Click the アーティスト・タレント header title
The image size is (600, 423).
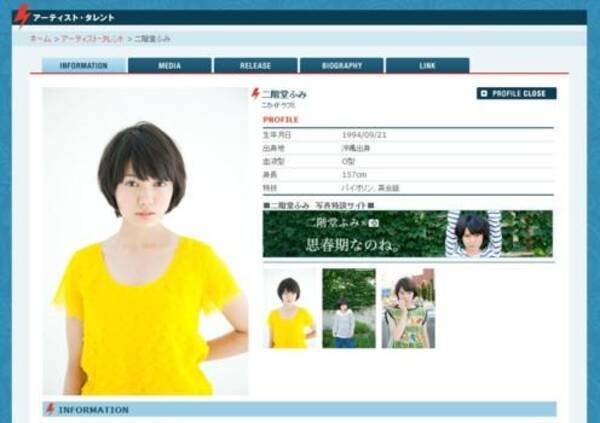73,18
